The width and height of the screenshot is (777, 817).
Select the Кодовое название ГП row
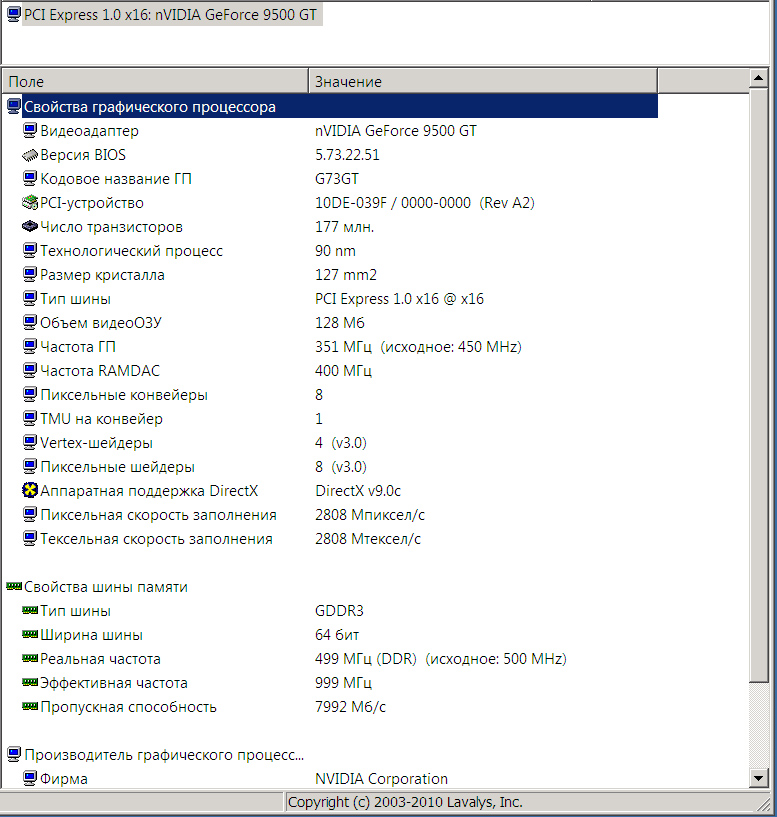click(116, 179)
